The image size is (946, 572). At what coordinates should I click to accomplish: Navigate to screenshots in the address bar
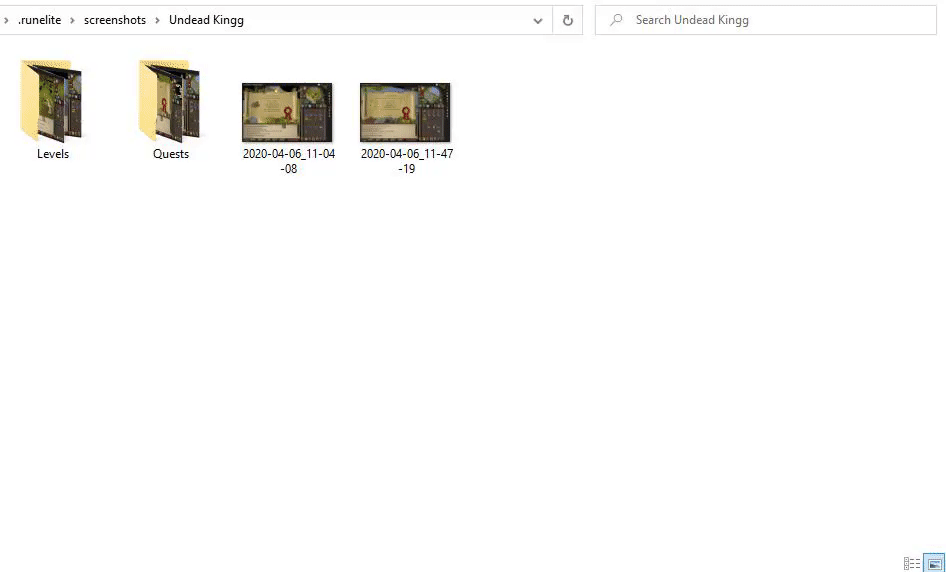coord(115,20)
